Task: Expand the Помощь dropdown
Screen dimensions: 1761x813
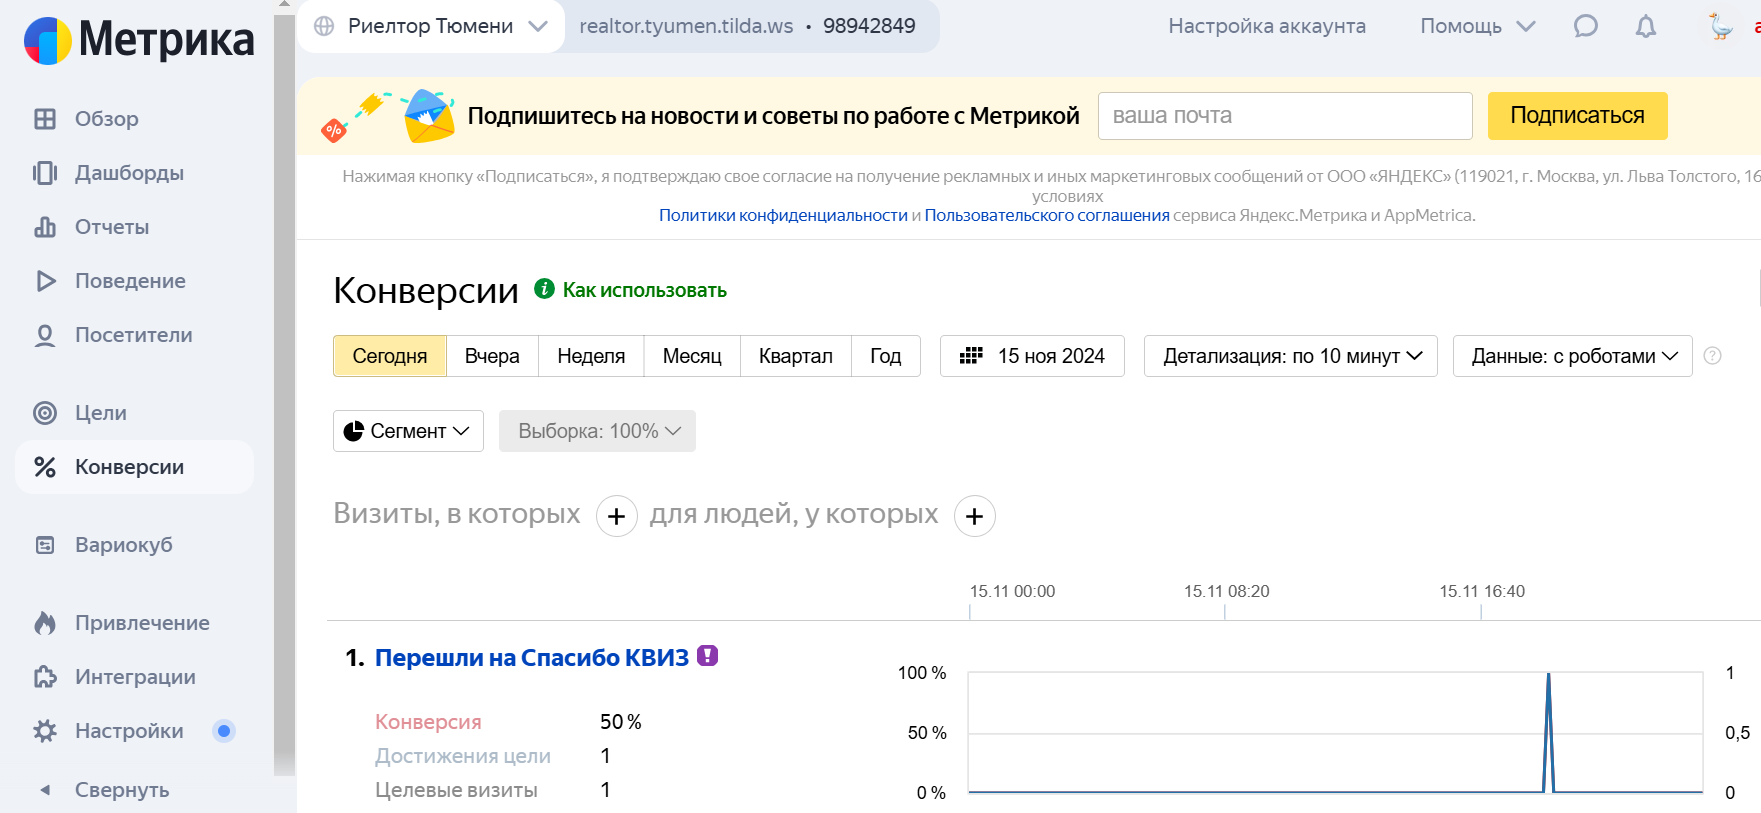Action: [1478, 26]
